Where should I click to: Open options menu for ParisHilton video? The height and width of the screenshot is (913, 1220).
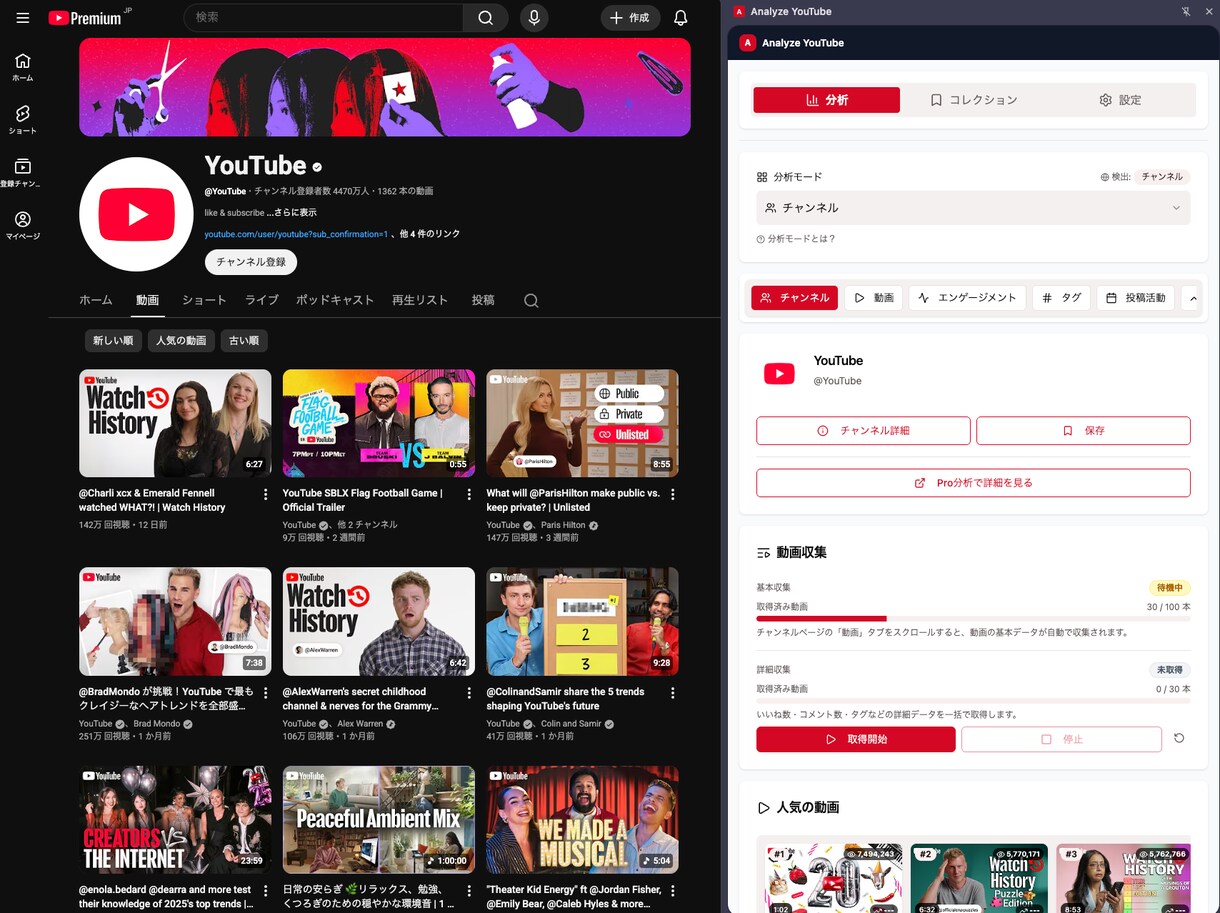click(673, 494)
